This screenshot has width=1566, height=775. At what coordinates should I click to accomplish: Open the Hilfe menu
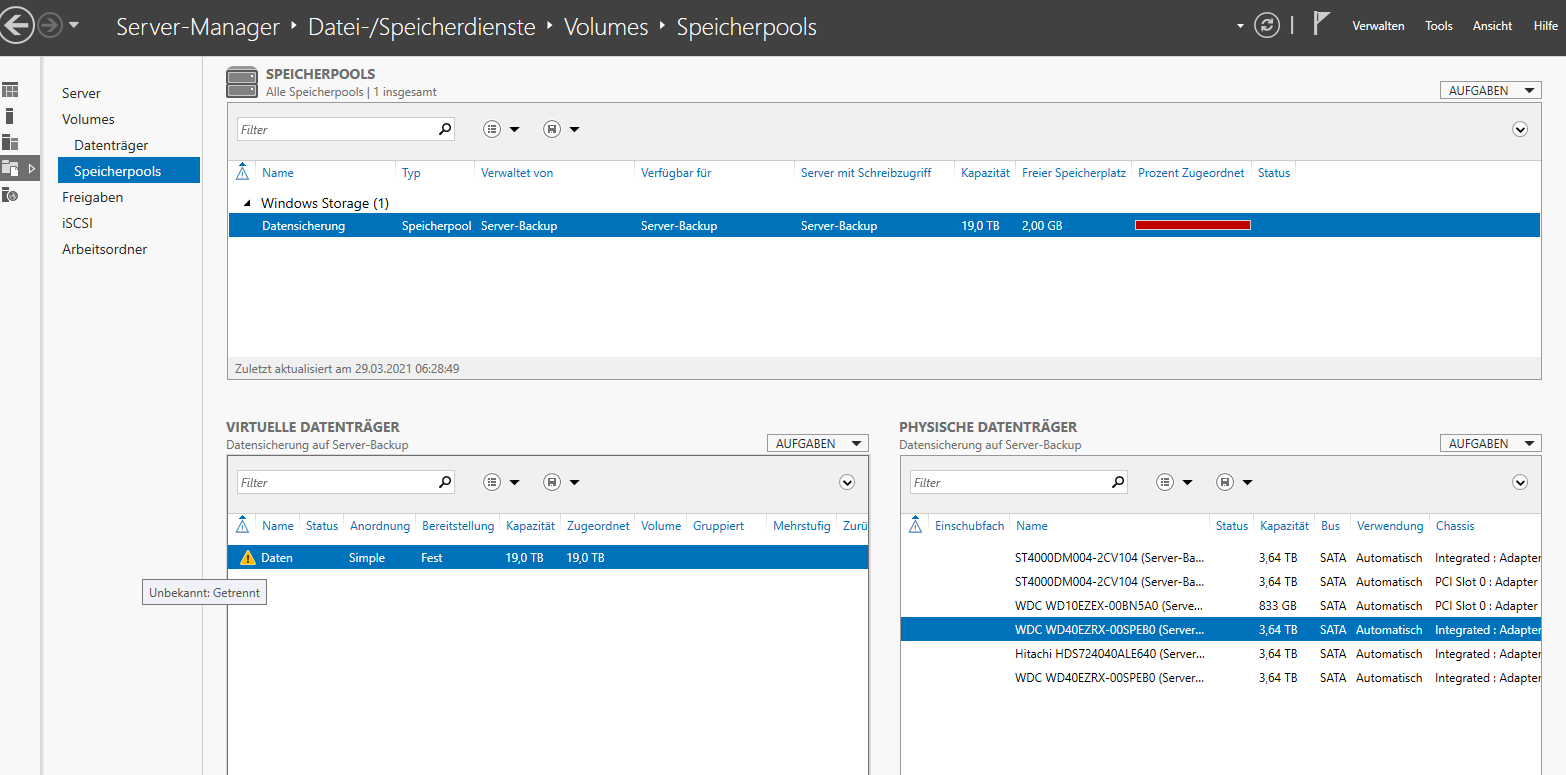click(1545, 26)
